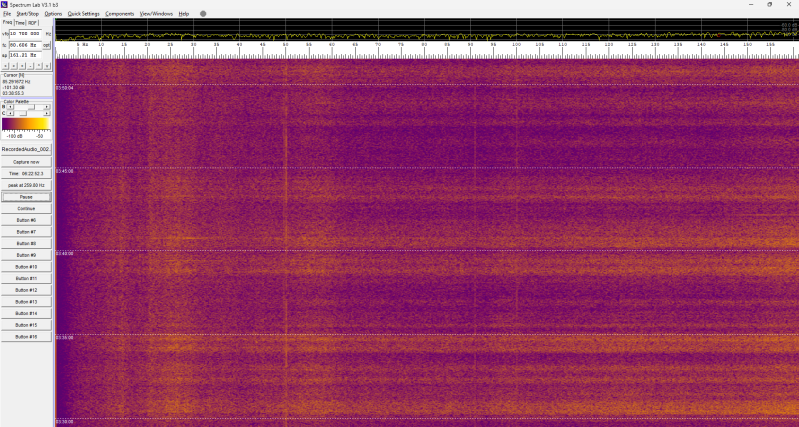Click brightness slider B left arrow
Viewport: 799px width, 427px height.
pos(10,107)
